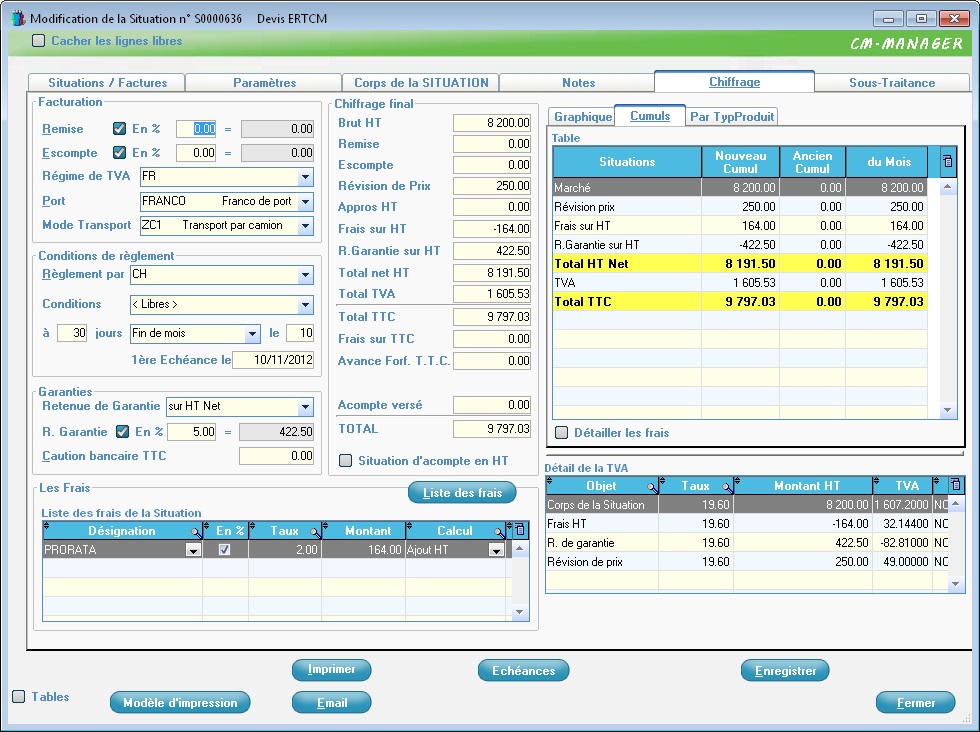Open the Notes tab

[578, 83]
